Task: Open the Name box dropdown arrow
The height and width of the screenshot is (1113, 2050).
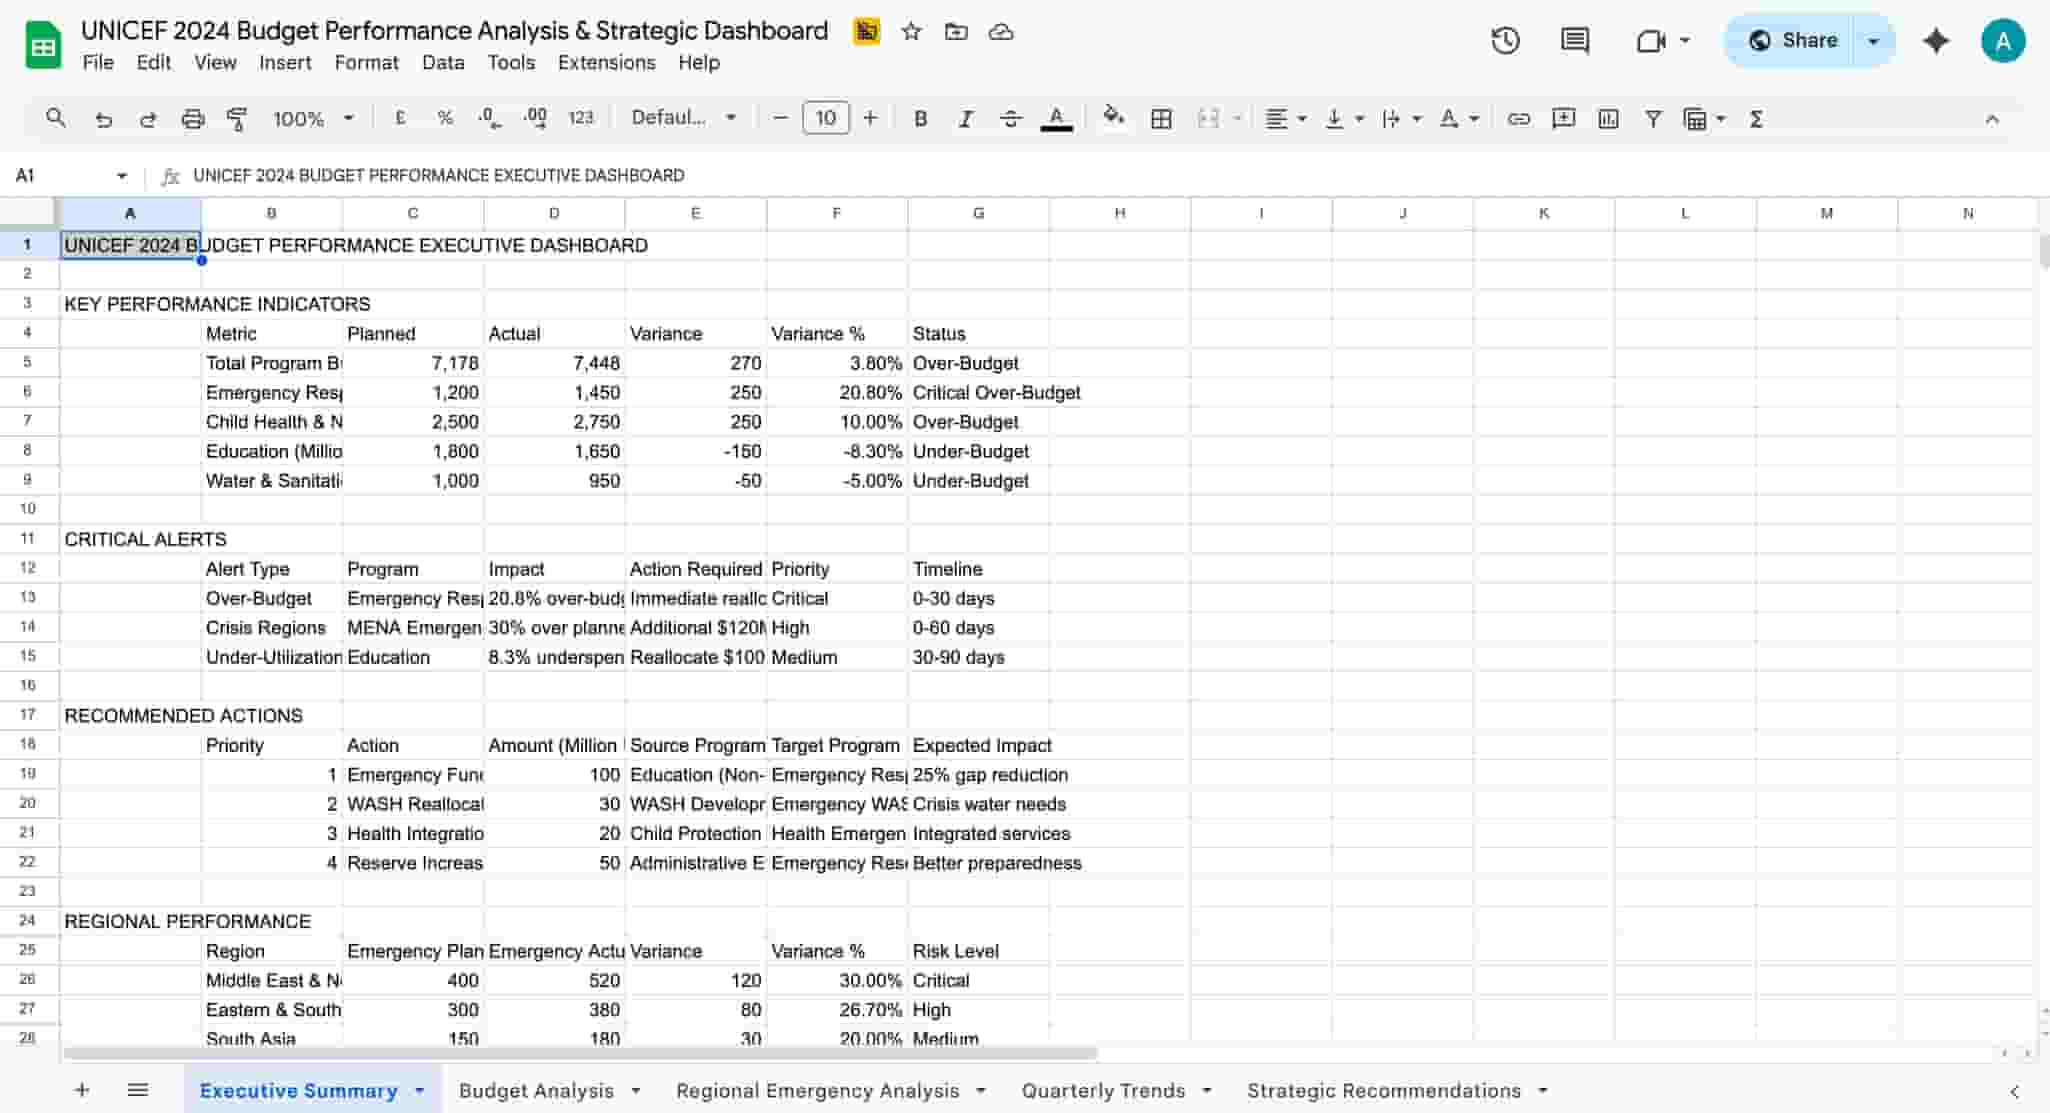Action: [122, 176]
